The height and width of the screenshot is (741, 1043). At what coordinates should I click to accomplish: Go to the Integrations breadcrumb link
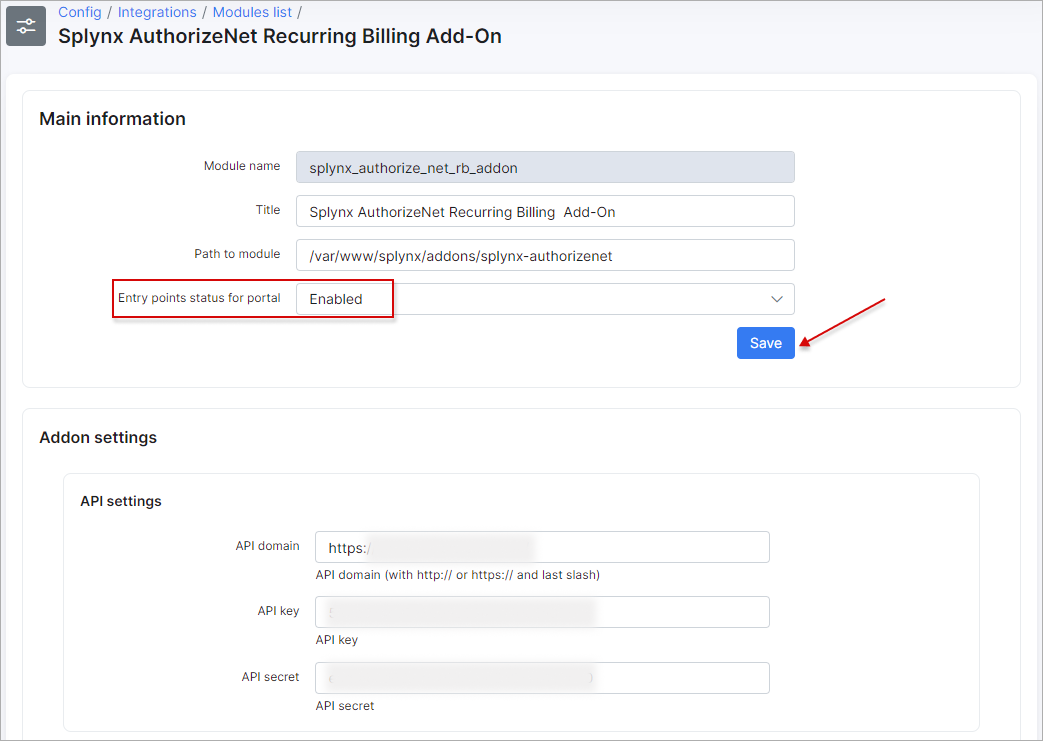157,12
